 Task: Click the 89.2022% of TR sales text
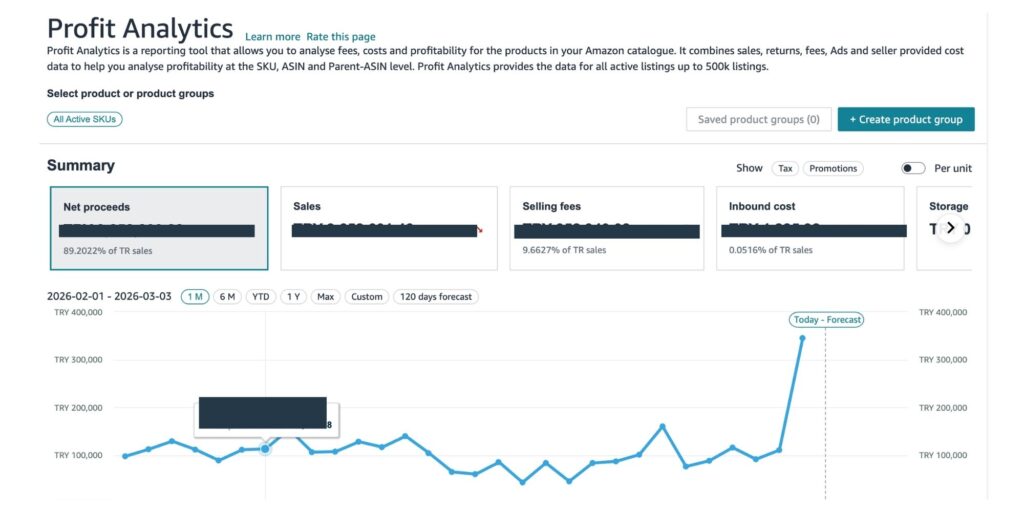[x=108, y=251]
